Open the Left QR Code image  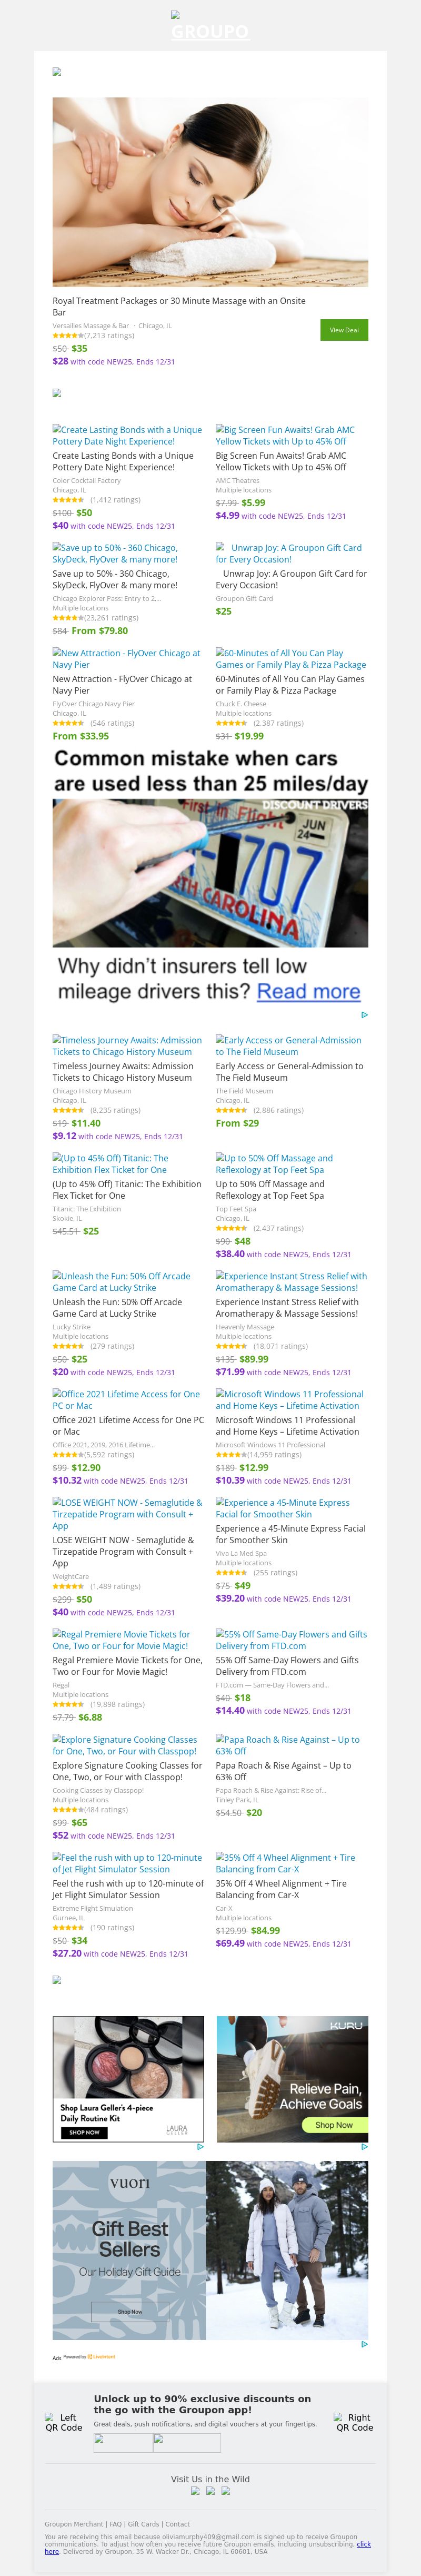pos(64,2422)
